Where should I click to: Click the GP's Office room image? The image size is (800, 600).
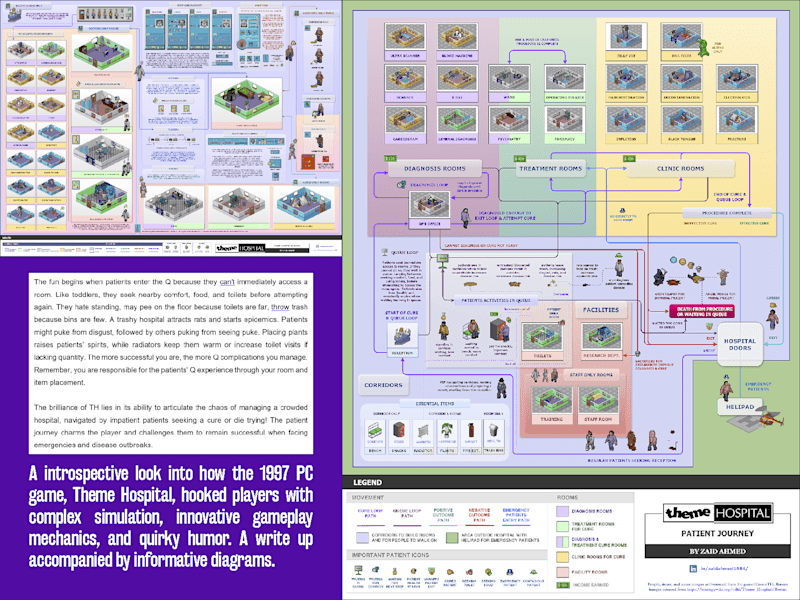(x=430, y=205)
